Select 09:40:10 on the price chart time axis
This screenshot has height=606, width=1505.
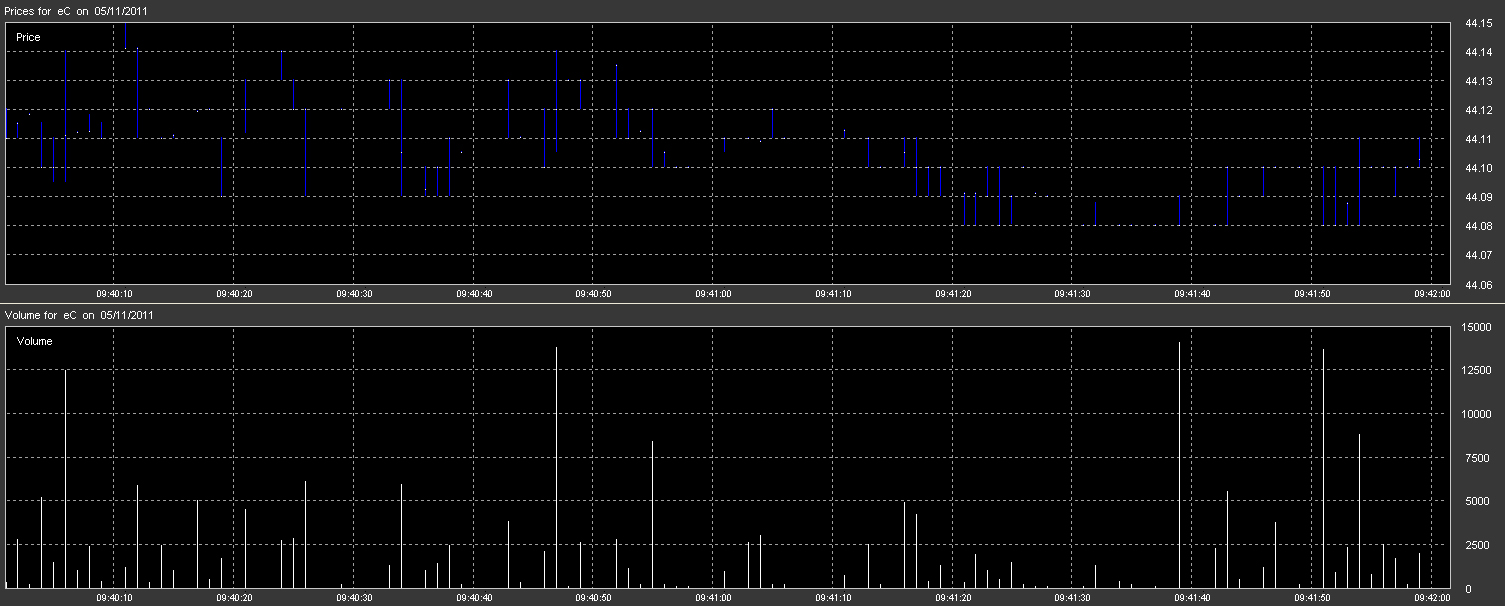pyautogui.click(x=115, y=294)
